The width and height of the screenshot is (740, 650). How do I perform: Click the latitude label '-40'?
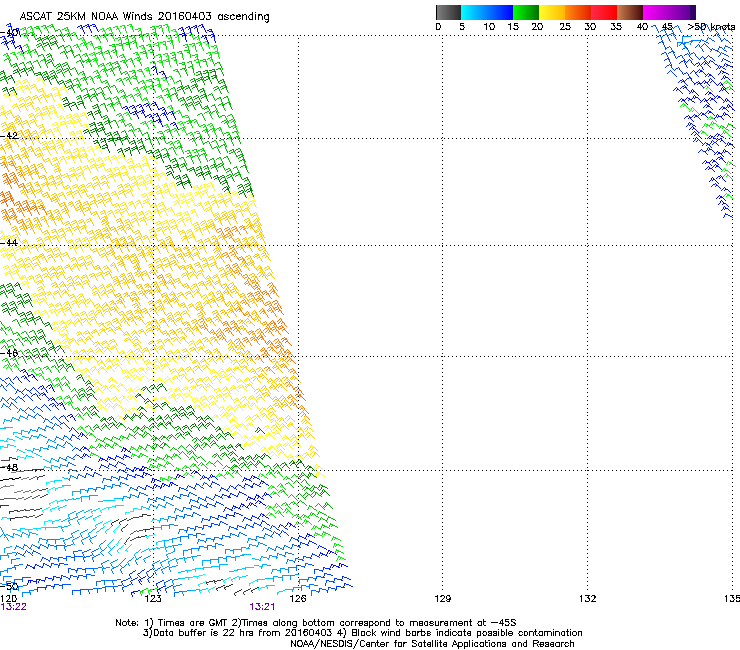[10, 33]
